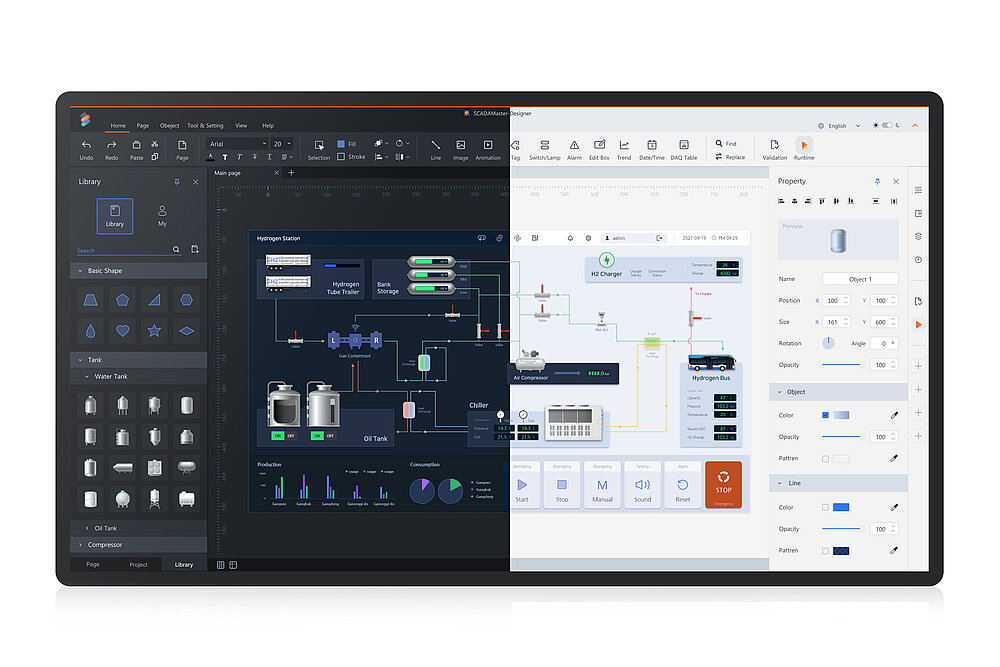Pin the Library panel
This screenshot has height=667, width=1000.
tap(177, 182)
